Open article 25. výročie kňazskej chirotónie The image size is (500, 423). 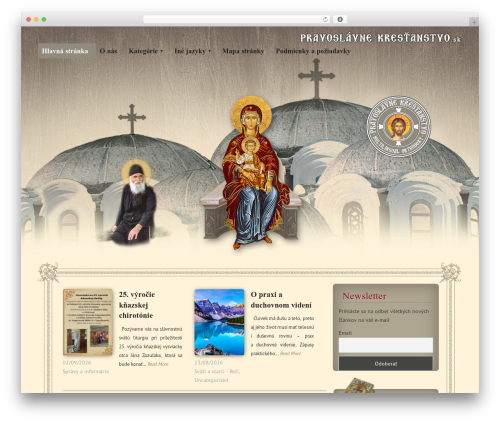(137, 305)
